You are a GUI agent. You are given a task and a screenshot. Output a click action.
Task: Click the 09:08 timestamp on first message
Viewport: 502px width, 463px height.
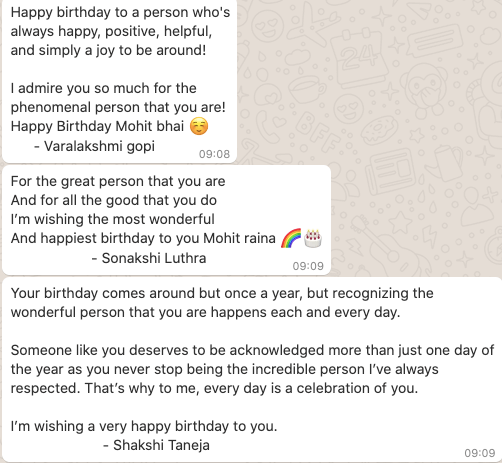point(214,154)
